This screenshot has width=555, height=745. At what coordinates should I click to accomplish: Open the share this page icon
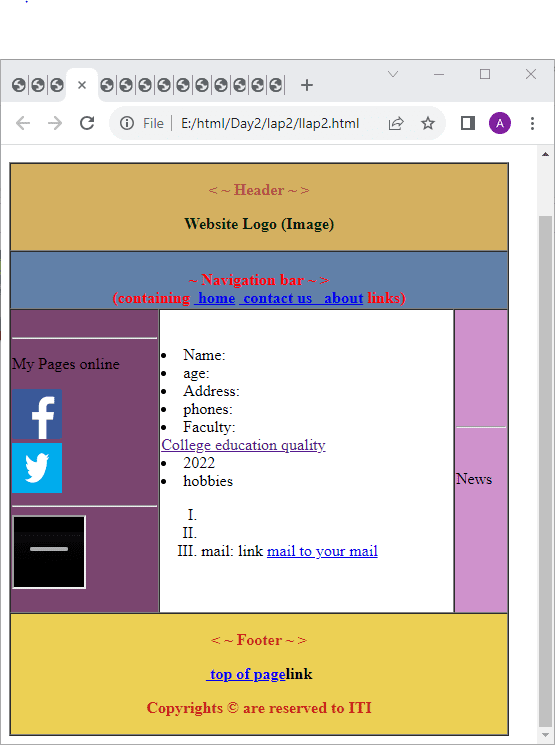pyautogui.click(x=396, y=124)
